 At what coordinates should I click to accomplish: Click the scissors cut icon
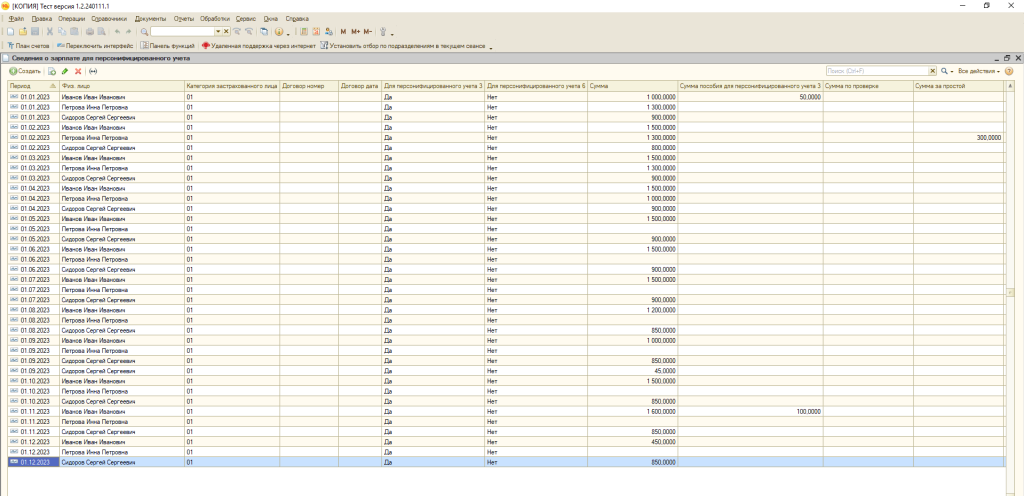tap(49, 32)
